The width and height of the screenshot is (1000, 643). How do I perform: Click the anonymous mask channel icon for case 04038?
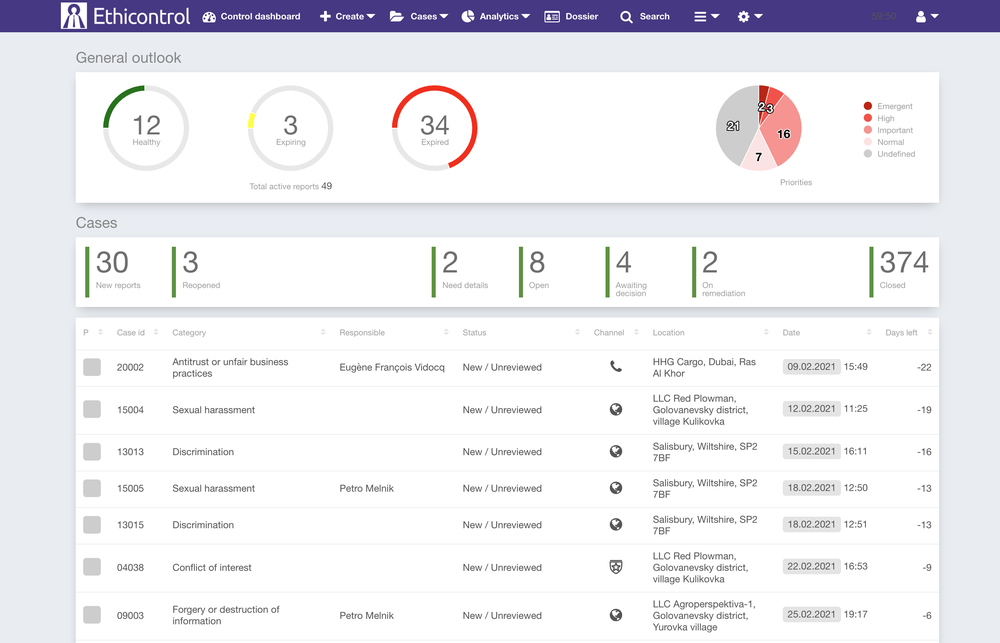point(617,566)
